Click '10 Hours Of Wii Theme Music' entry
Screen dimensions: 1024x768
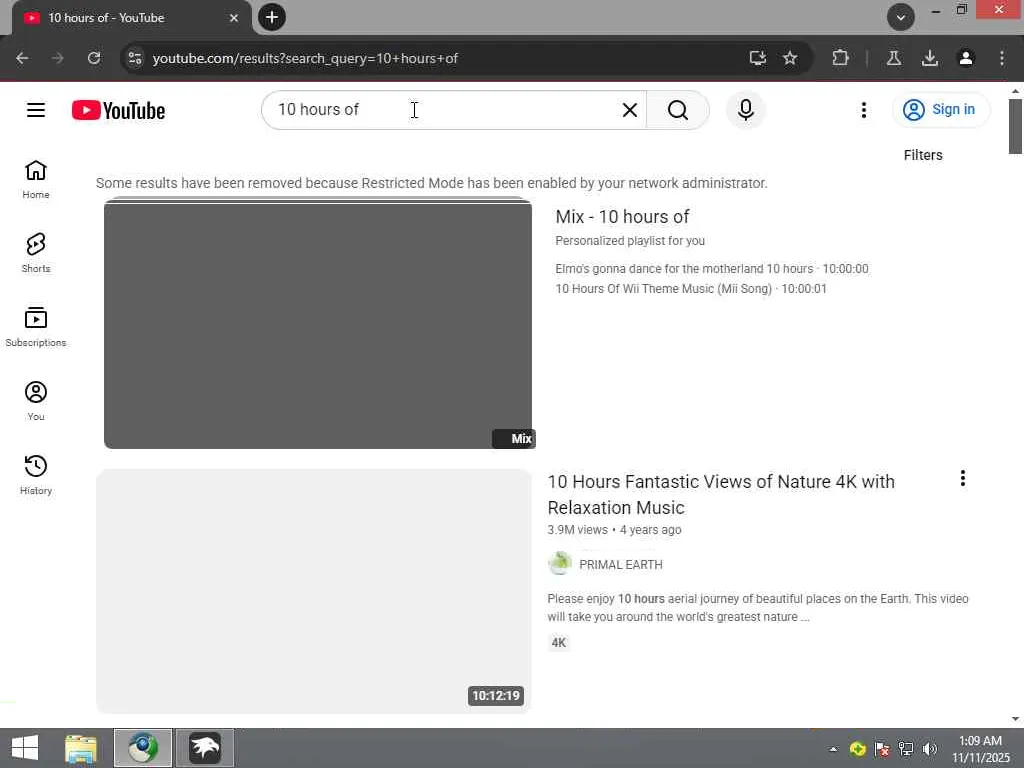pos(691,289)
